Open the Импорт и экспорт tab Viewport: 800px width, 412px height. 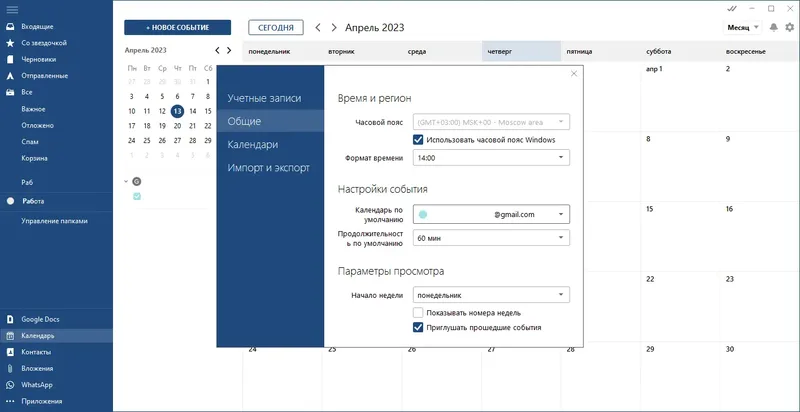(270, 168)
